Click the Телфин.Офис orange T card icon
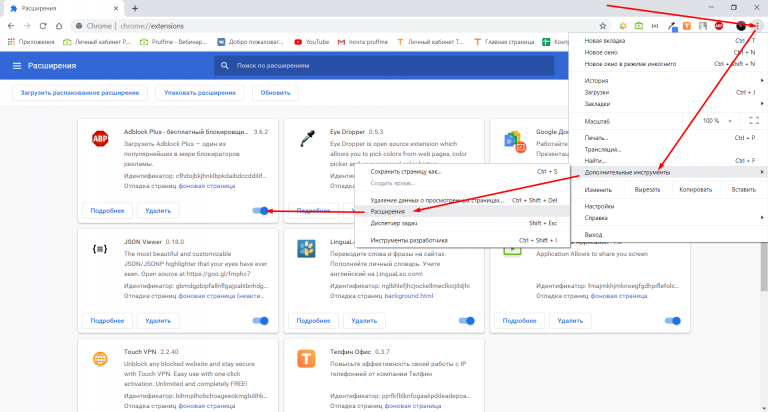The width and height of the screenshot is (768, 412). [307, 359]
